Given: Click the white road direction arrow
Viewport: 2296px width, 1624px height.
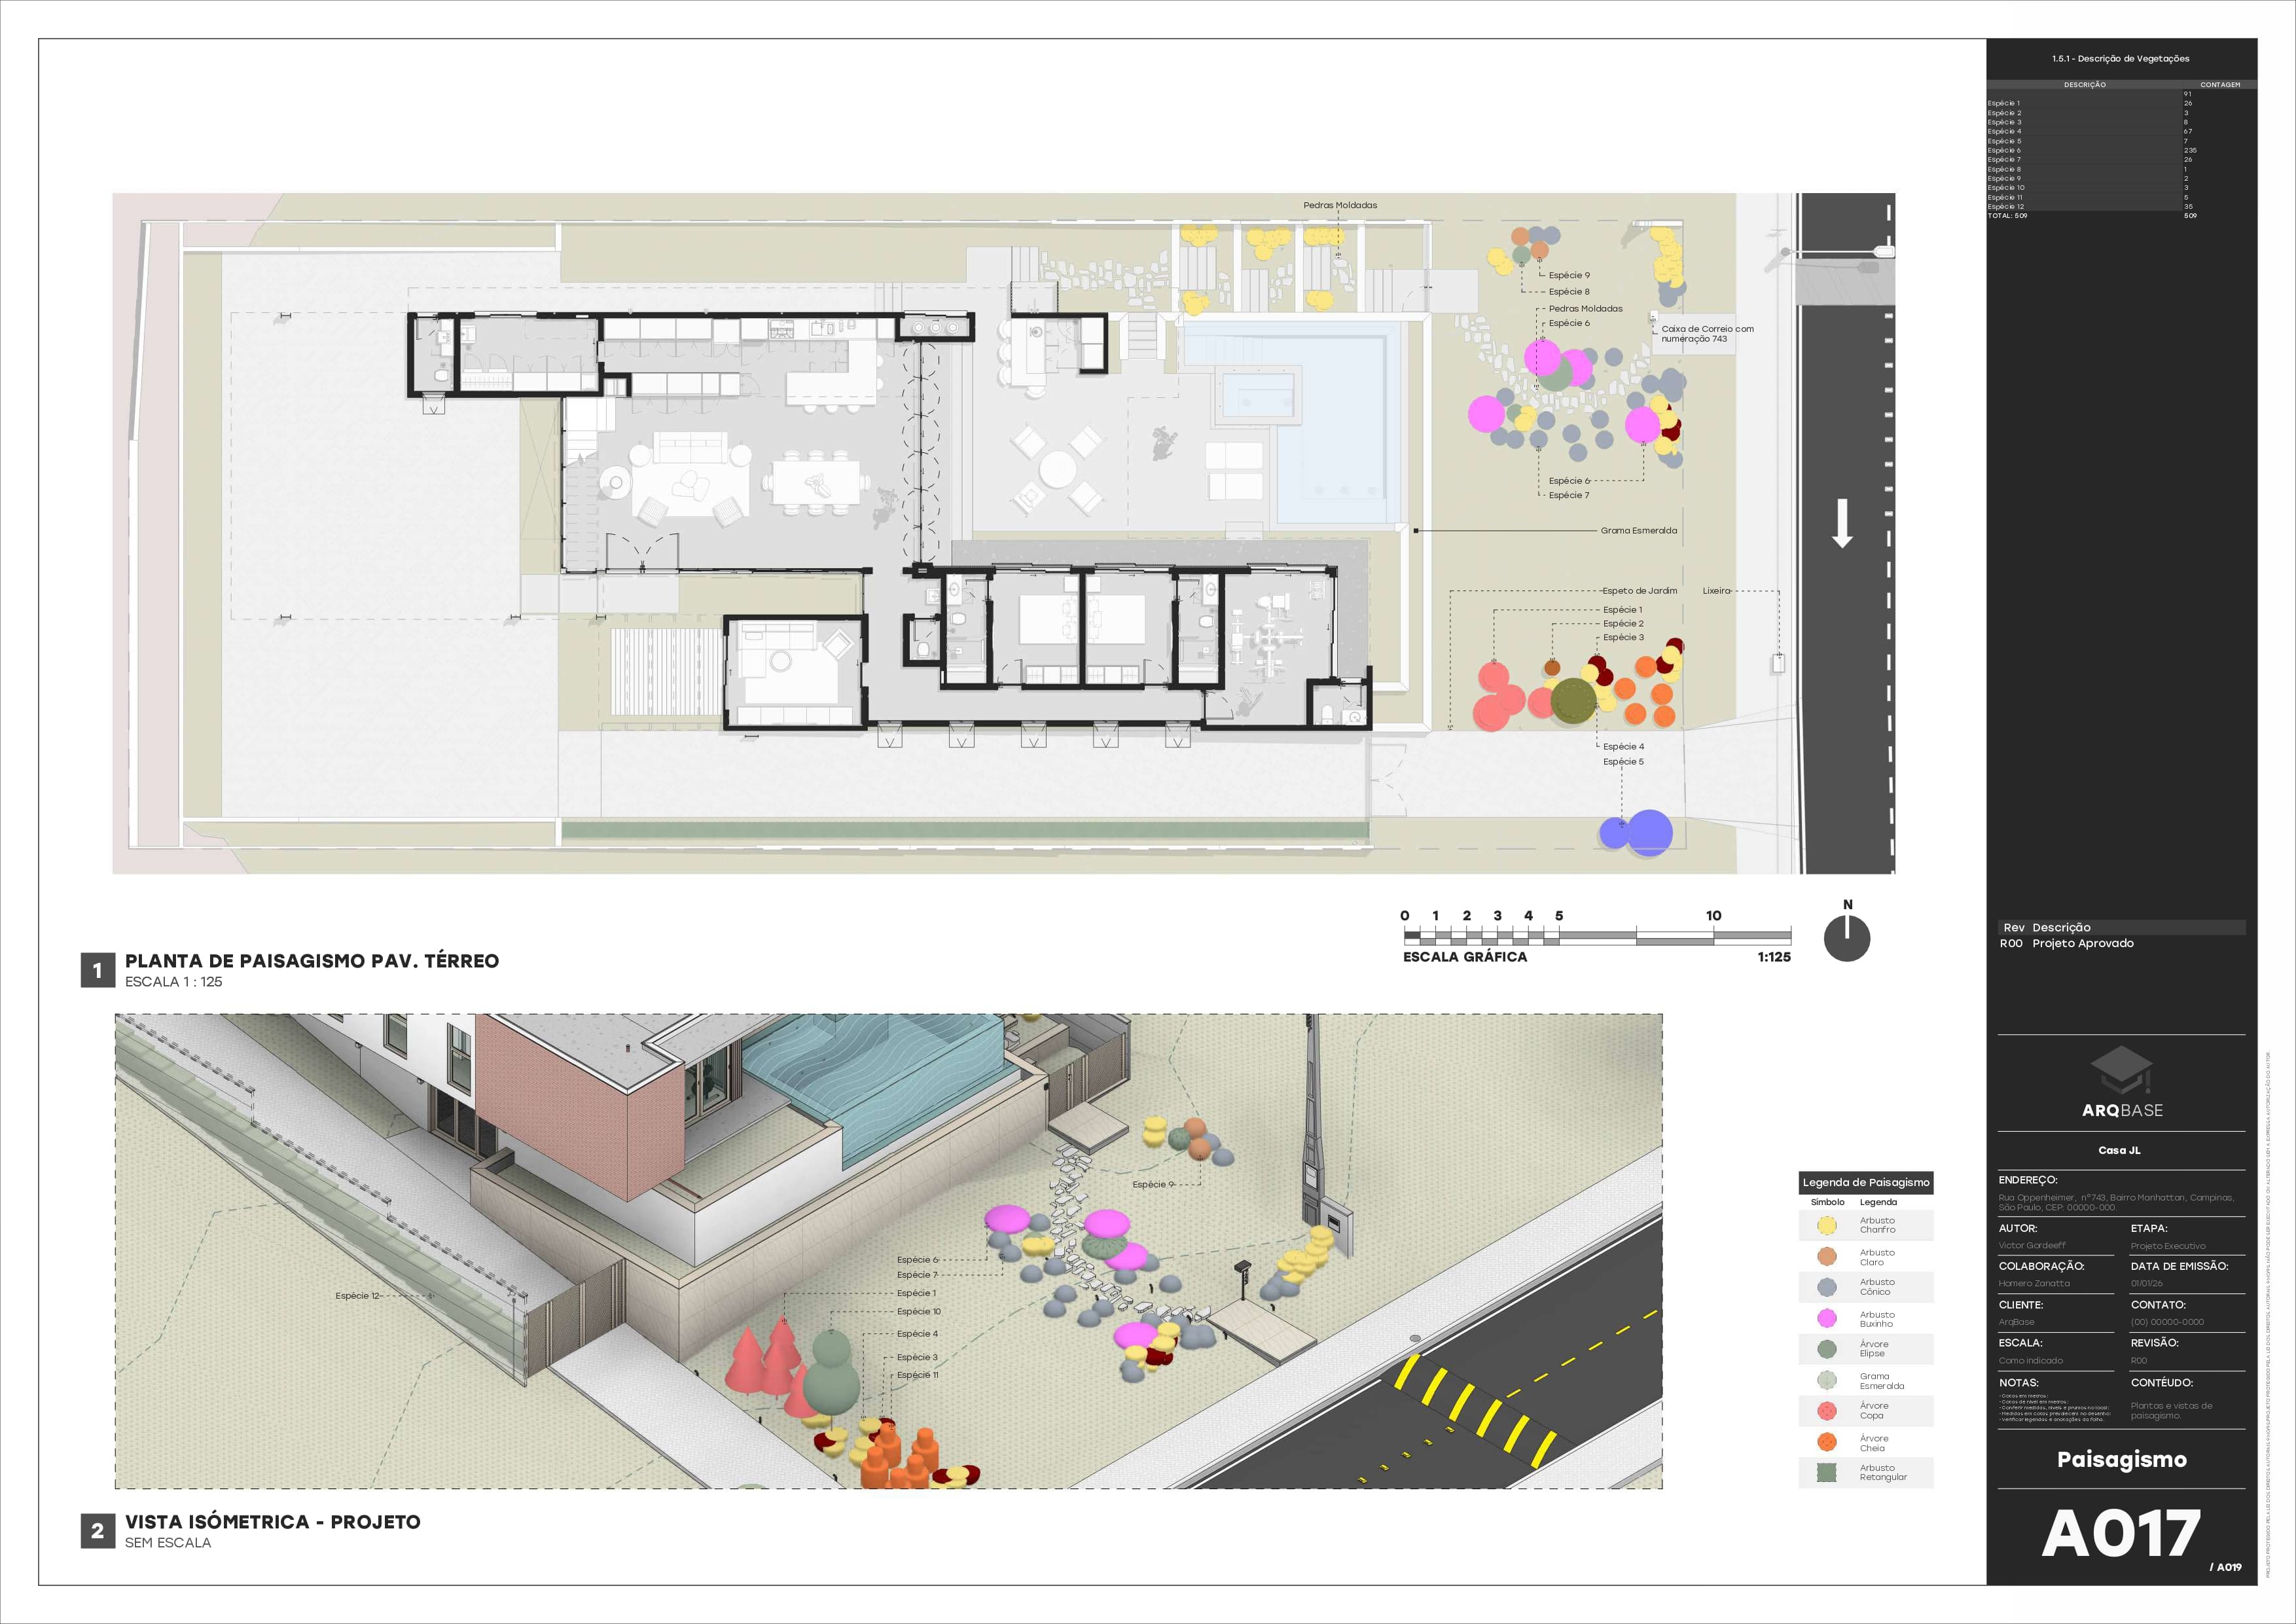Looking at the screenshot, I should 1842,523.
